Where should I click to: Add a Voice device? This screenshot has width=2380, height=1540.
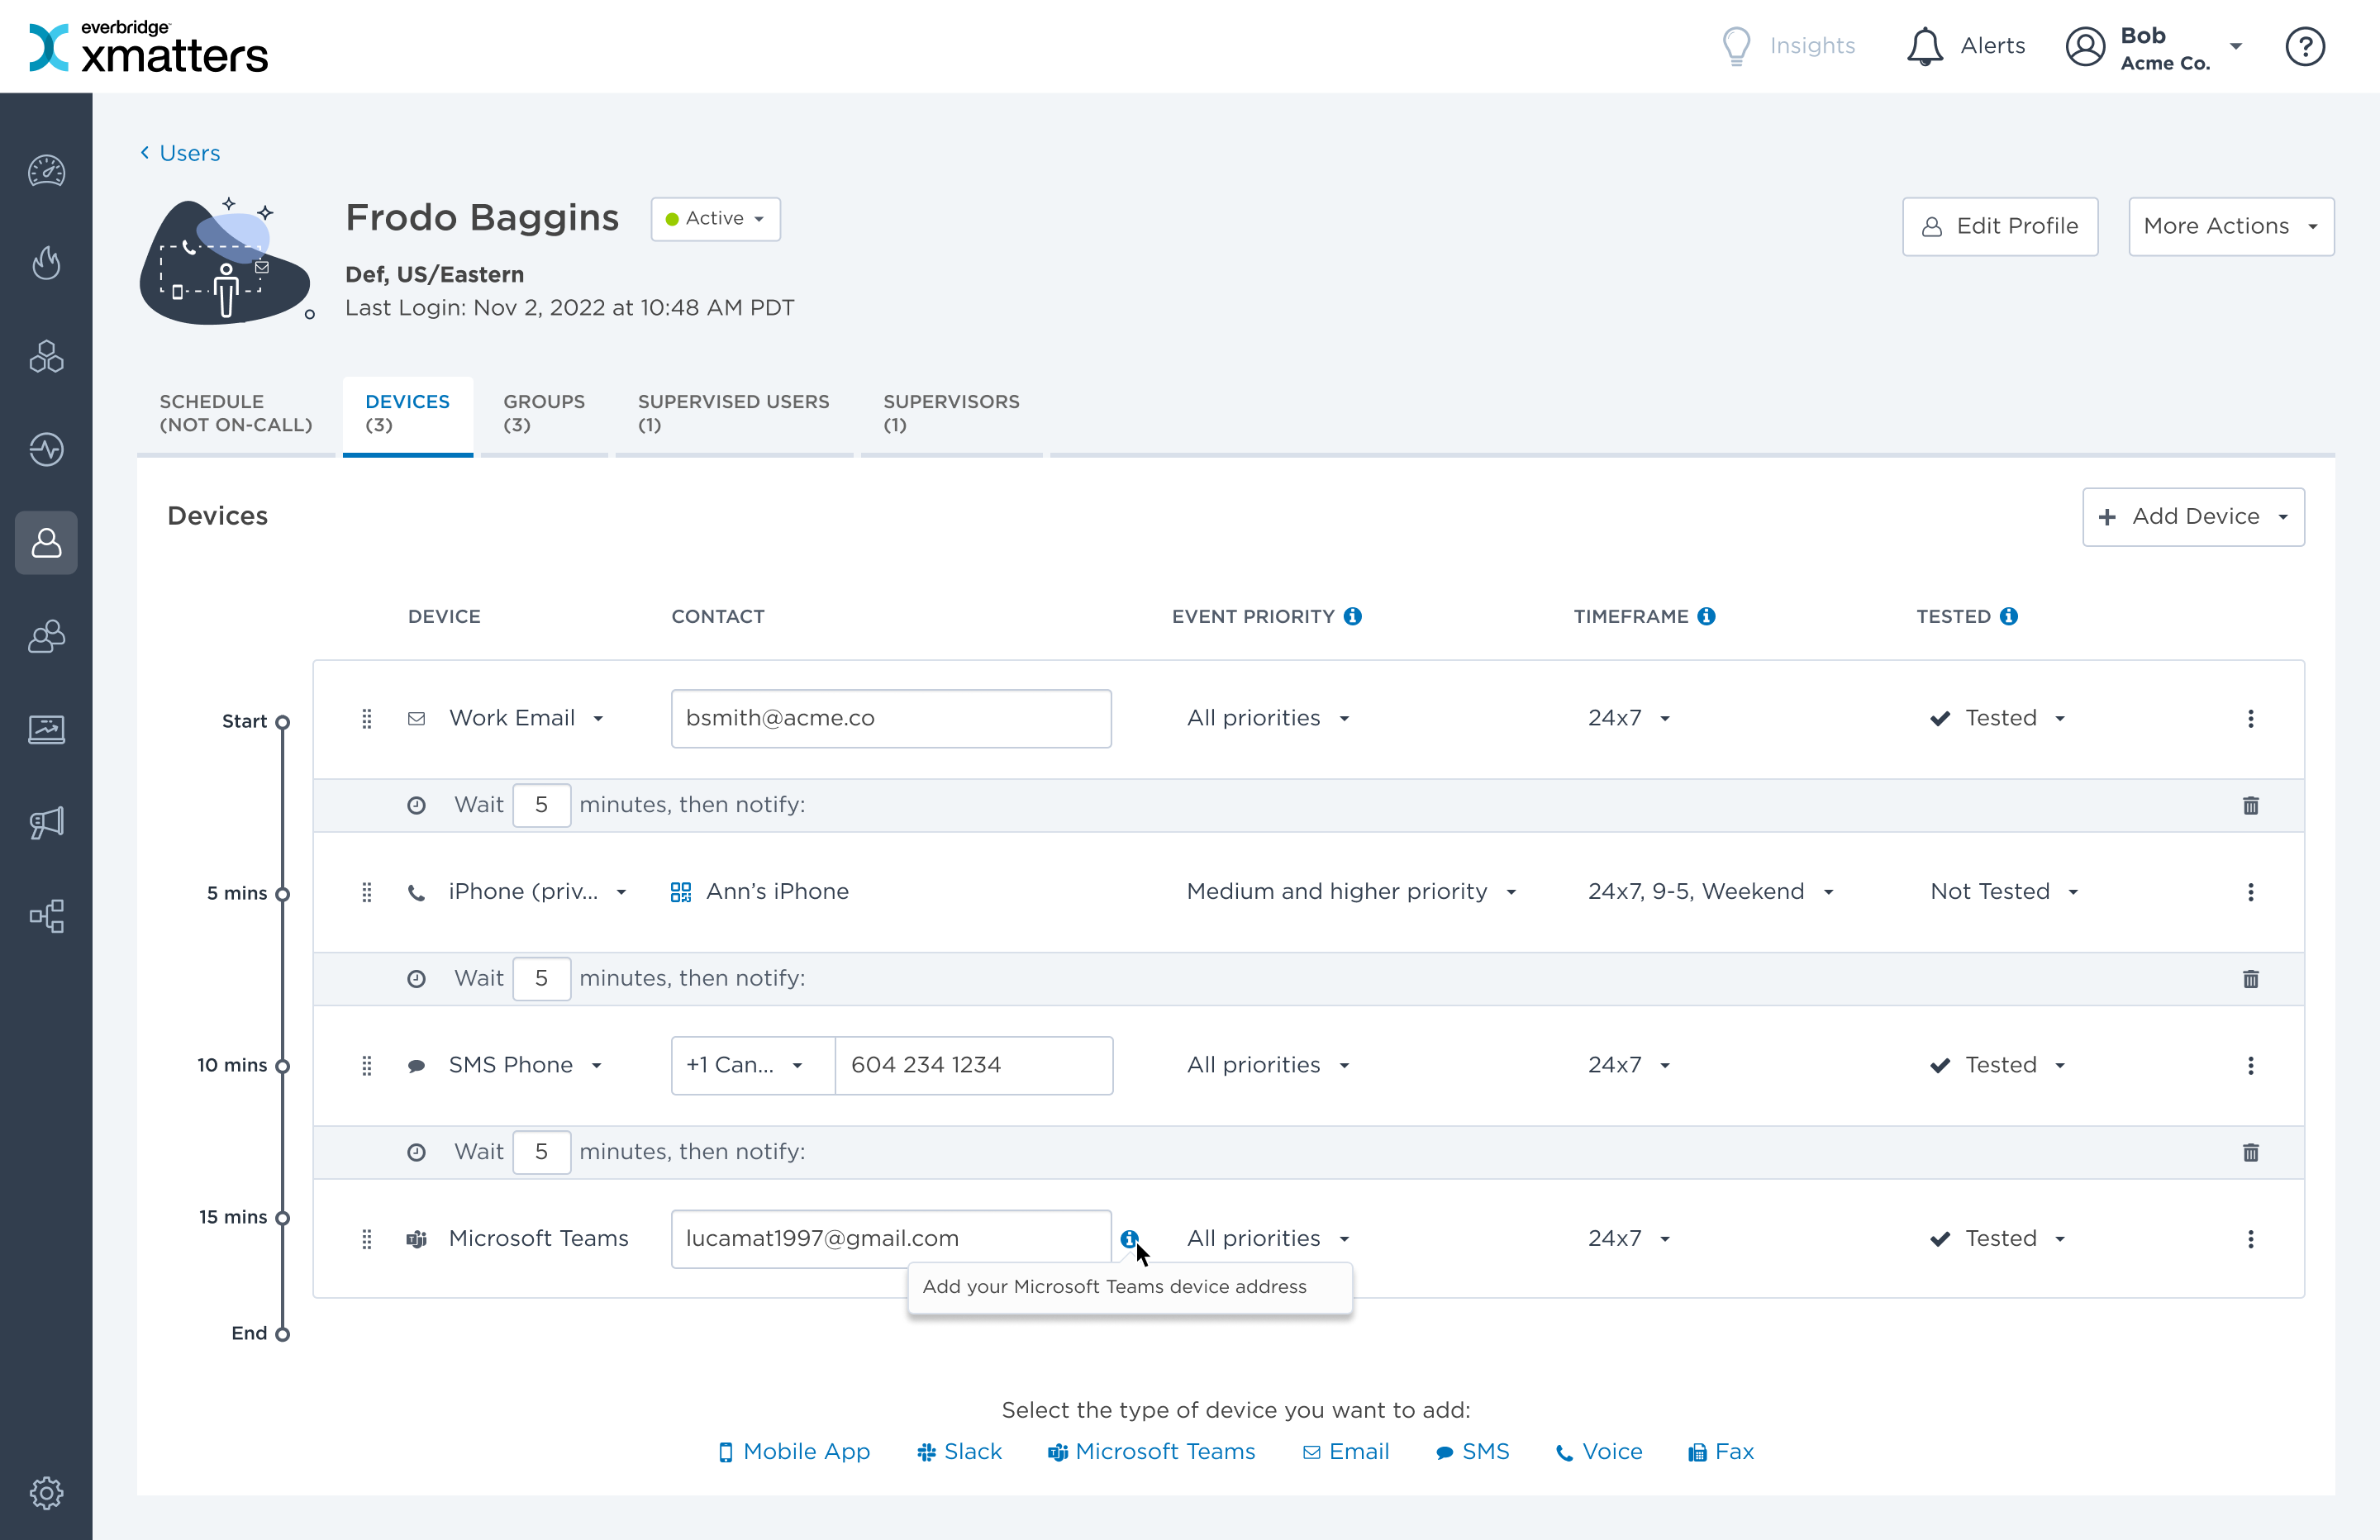pos(1599,1451)
